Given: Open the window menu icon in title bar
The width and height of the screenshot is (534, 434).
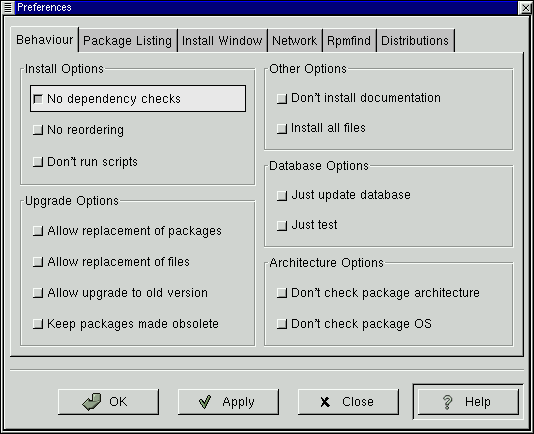Looking at the screenshot, I should point(7,7).
